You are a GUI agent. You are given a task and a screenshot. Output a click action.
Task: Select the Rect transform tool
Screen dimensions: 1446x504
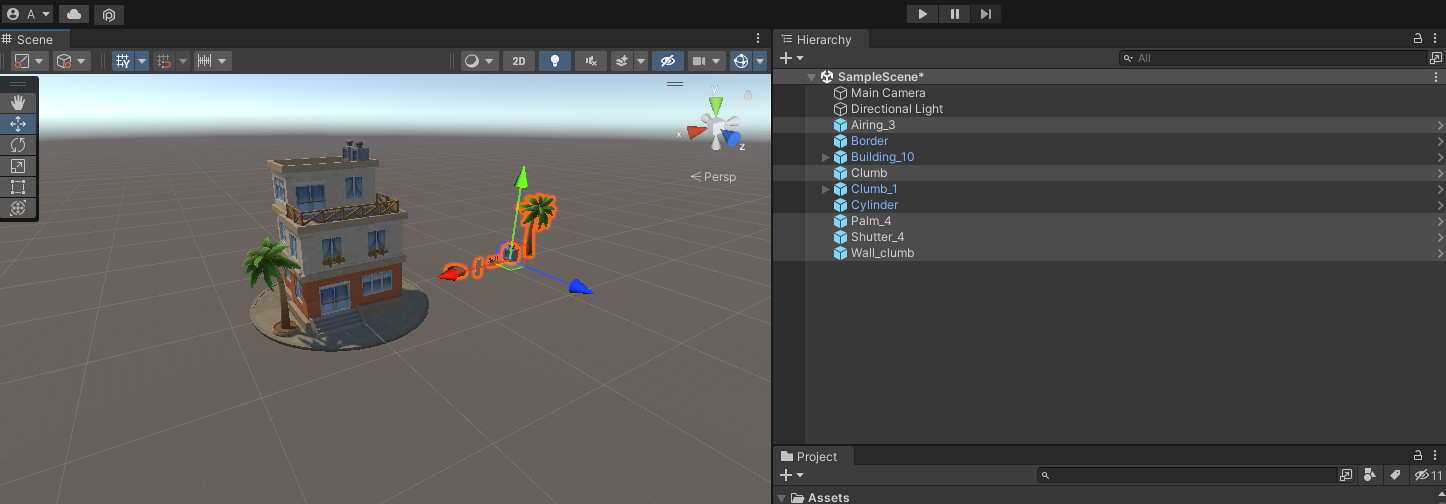[x=18, y=187]
